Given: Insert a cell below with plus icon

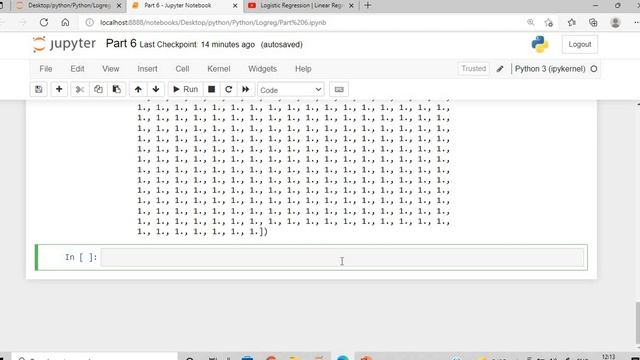Looking at the screenshot, I should [x=59, y=89].
